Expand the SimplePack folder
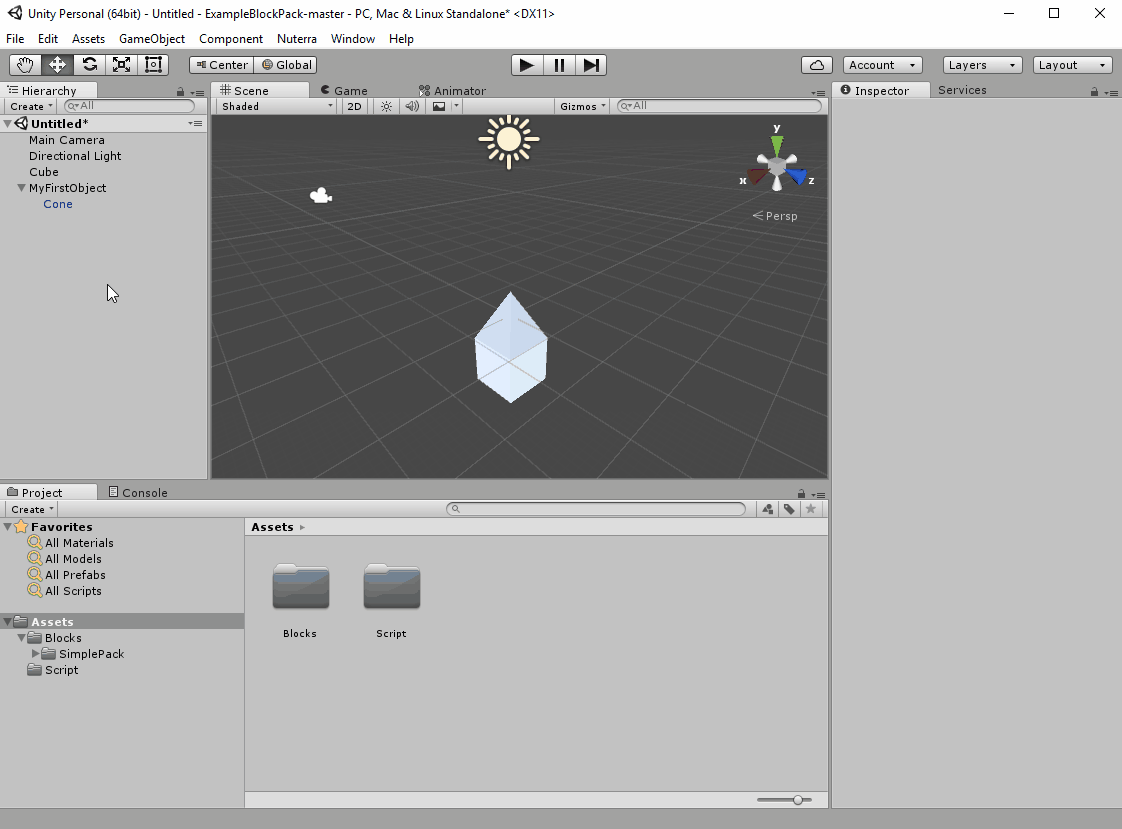Viewport: 1122px width, 829px height. point(35,654)
